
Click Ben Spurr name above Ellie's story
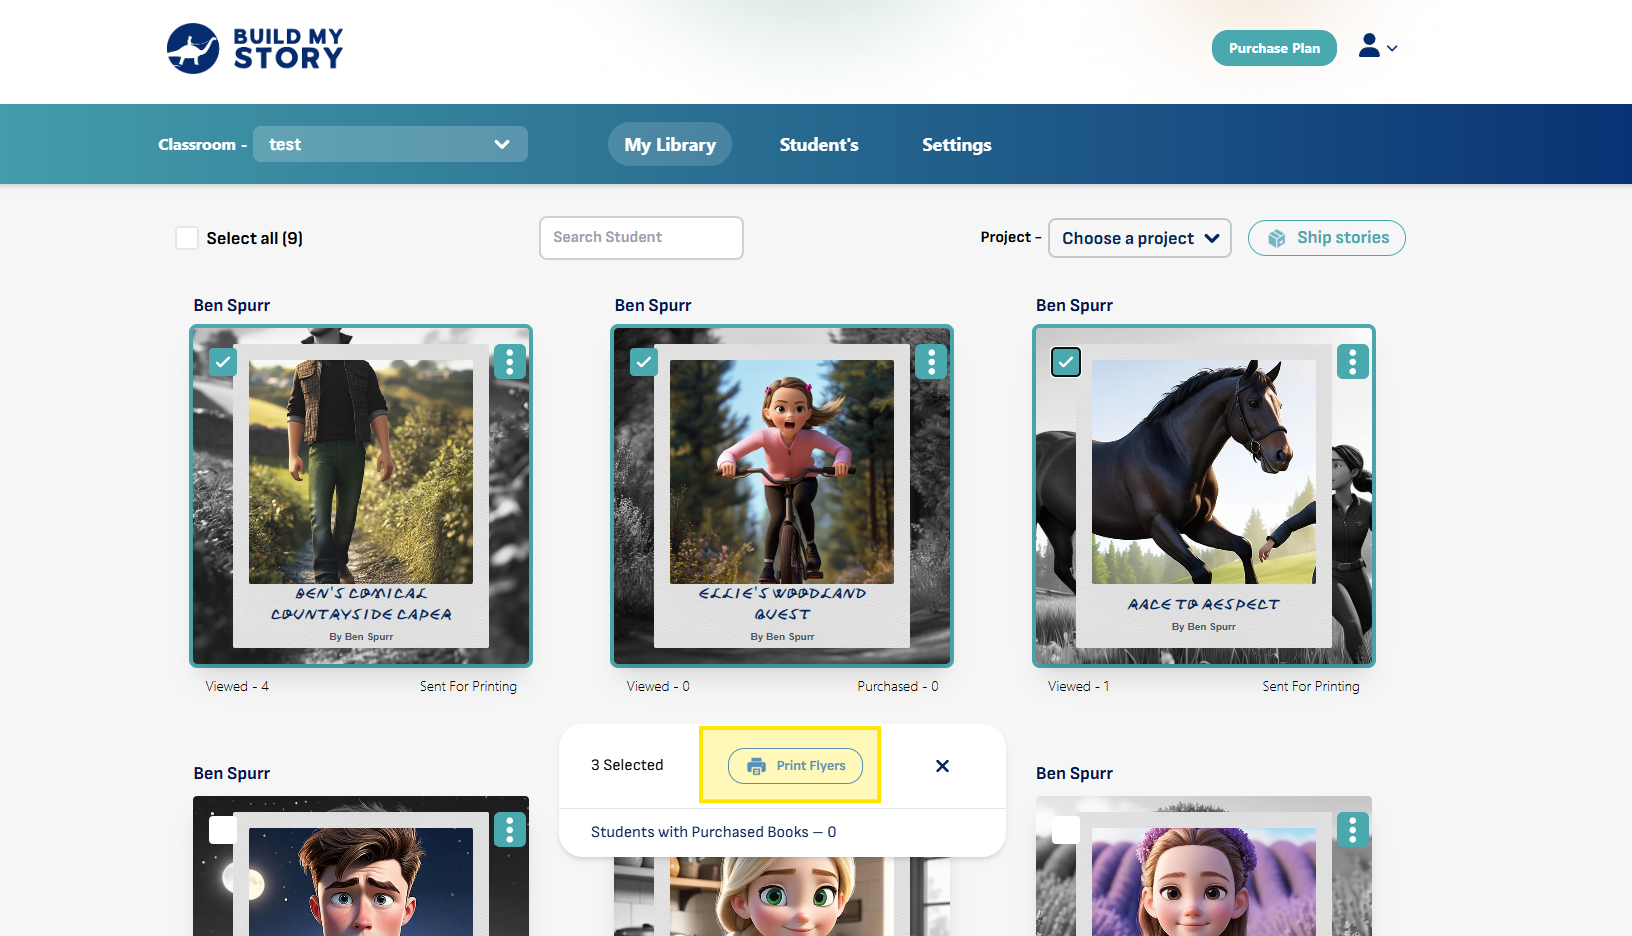tap(653, 305)
